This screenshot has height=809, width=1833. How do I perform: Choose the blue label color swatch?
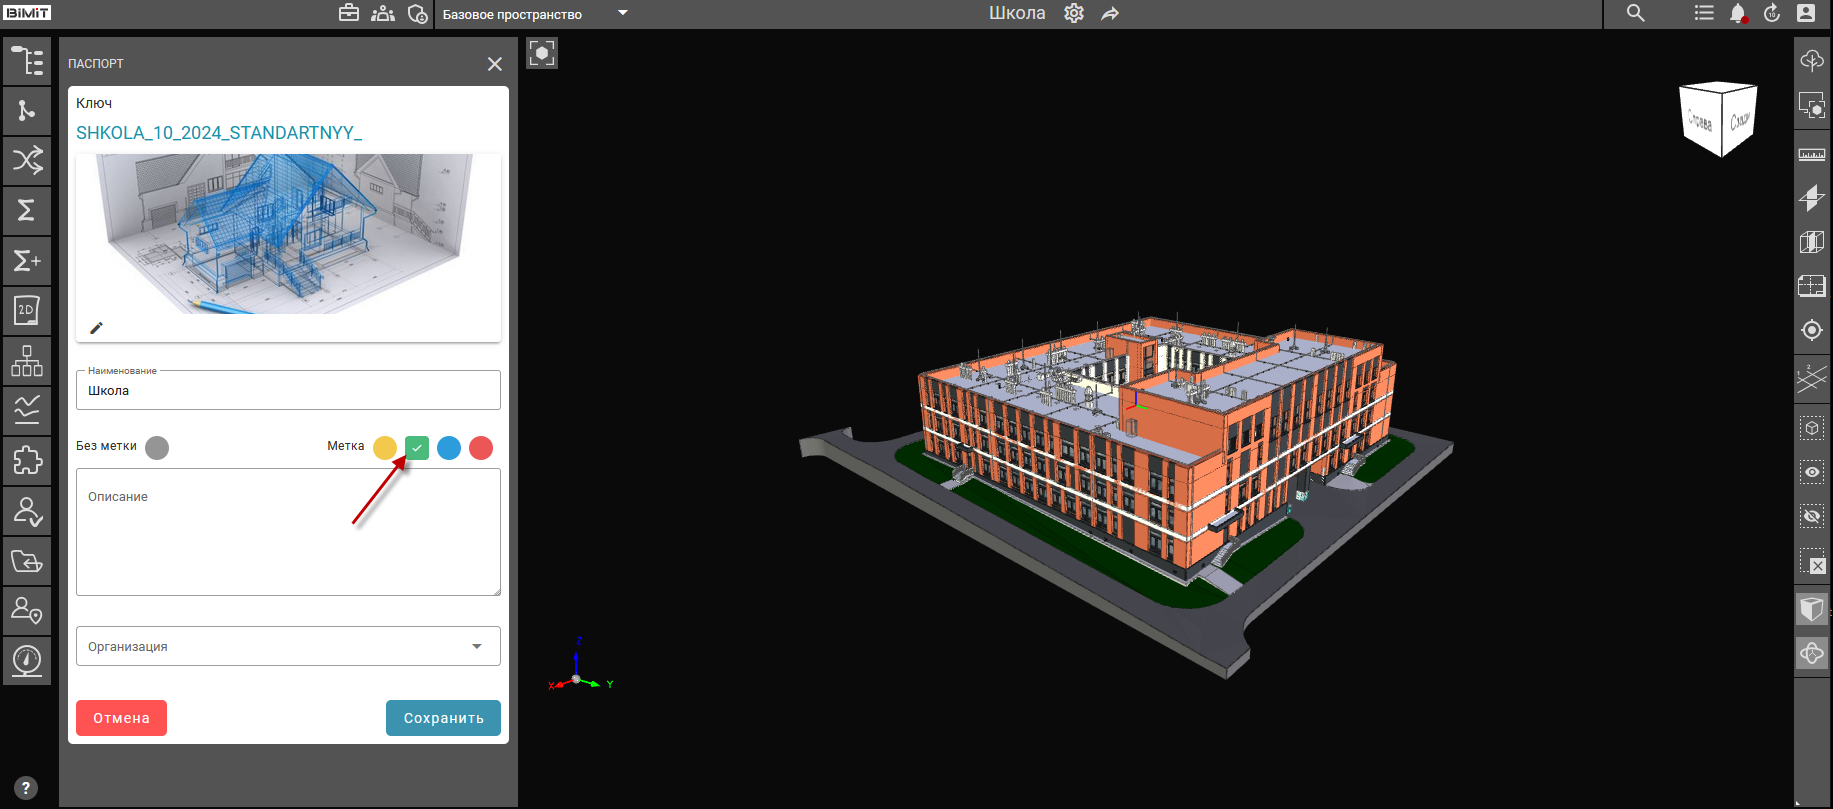(x=449, y=448)
